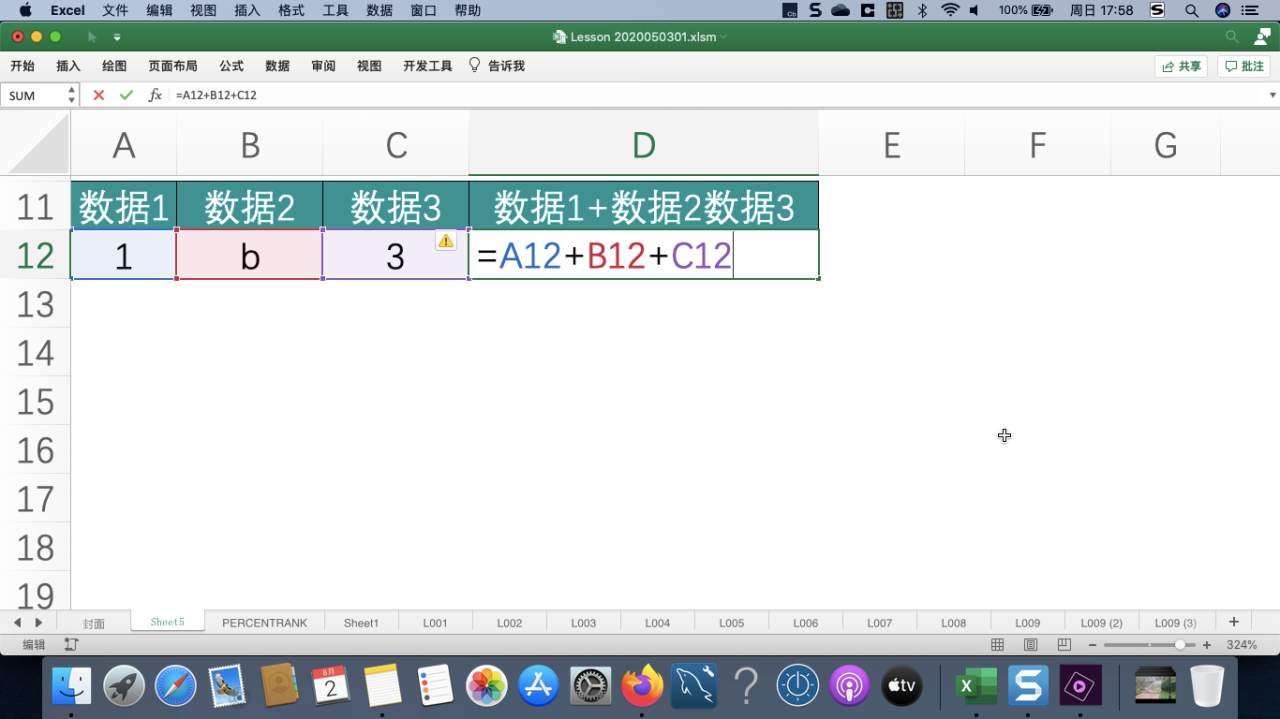The image size is (1280, 719).
Task: Click the 共享 share button
Action: (1181, 66)
